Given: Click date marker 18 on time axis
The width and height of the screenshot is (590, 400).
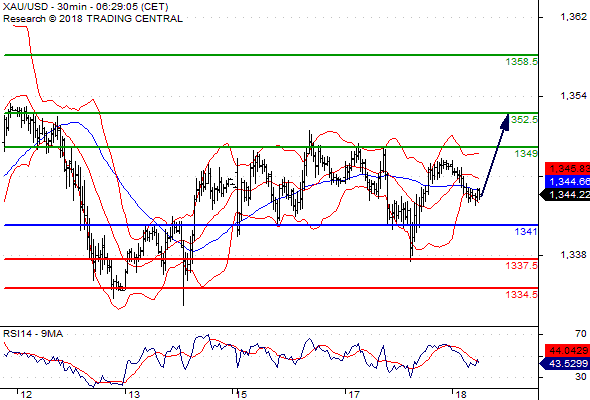Looking at the screenshot, I should [x=461, y=395].
